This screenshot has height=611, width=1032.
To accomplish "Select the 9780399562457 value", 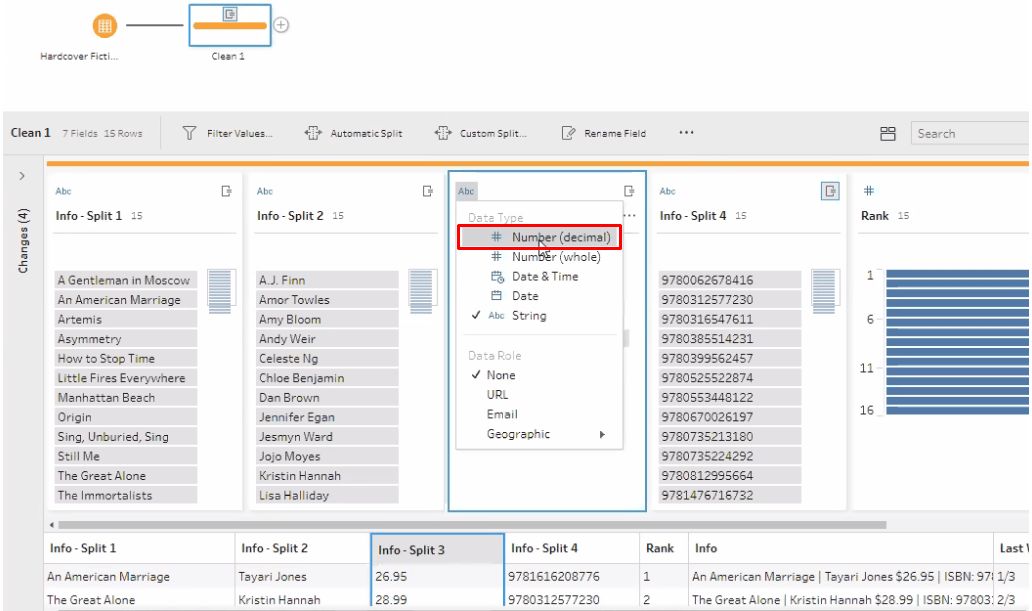I will click(x=730, y=358).
